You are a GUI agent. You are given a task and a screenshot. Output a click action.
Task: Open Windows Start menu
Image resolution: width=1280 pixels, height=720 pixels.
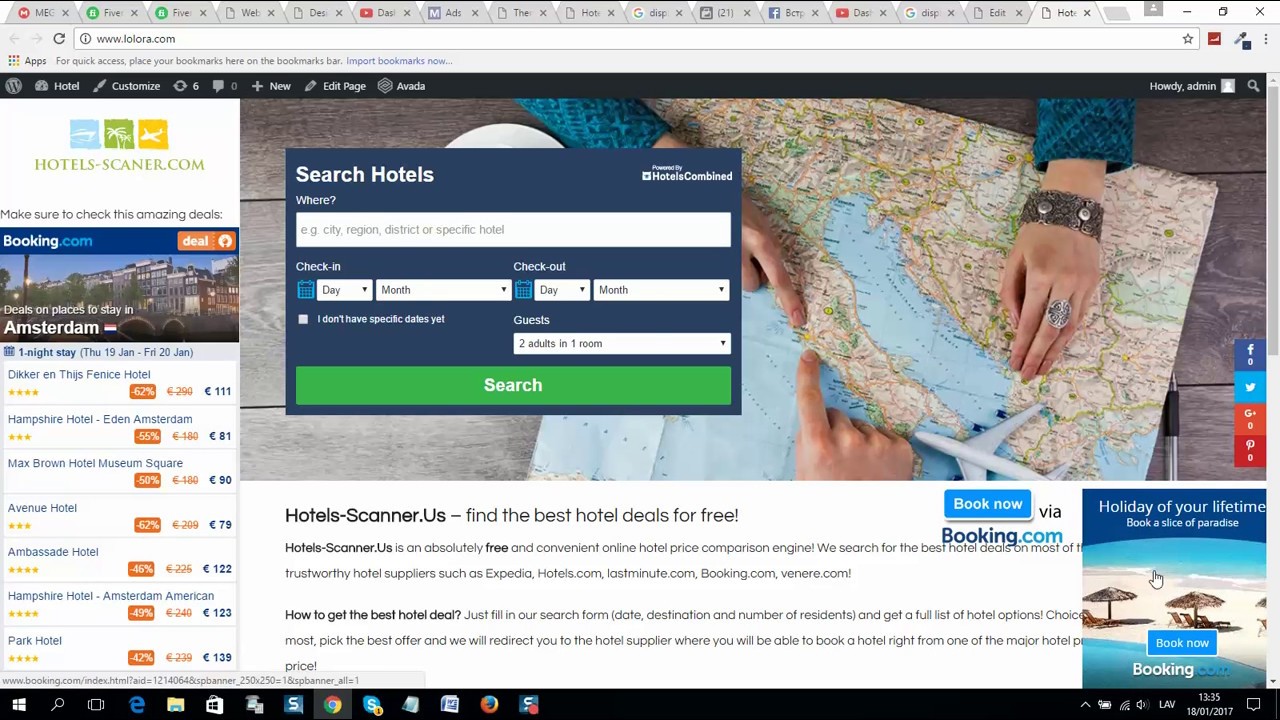pos(19,705)
